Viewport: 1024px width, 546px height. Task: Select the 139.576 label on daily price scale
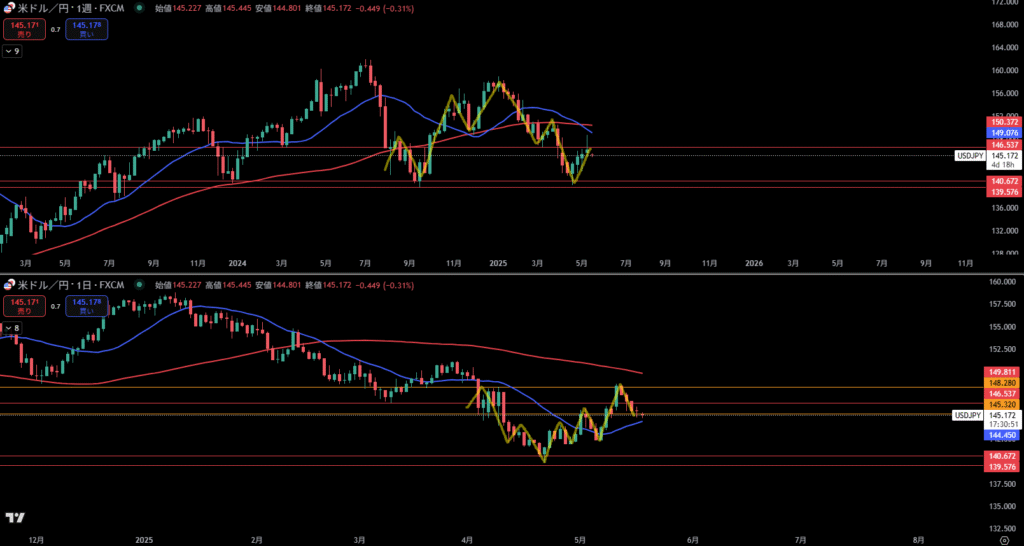tap(1000, 466)
